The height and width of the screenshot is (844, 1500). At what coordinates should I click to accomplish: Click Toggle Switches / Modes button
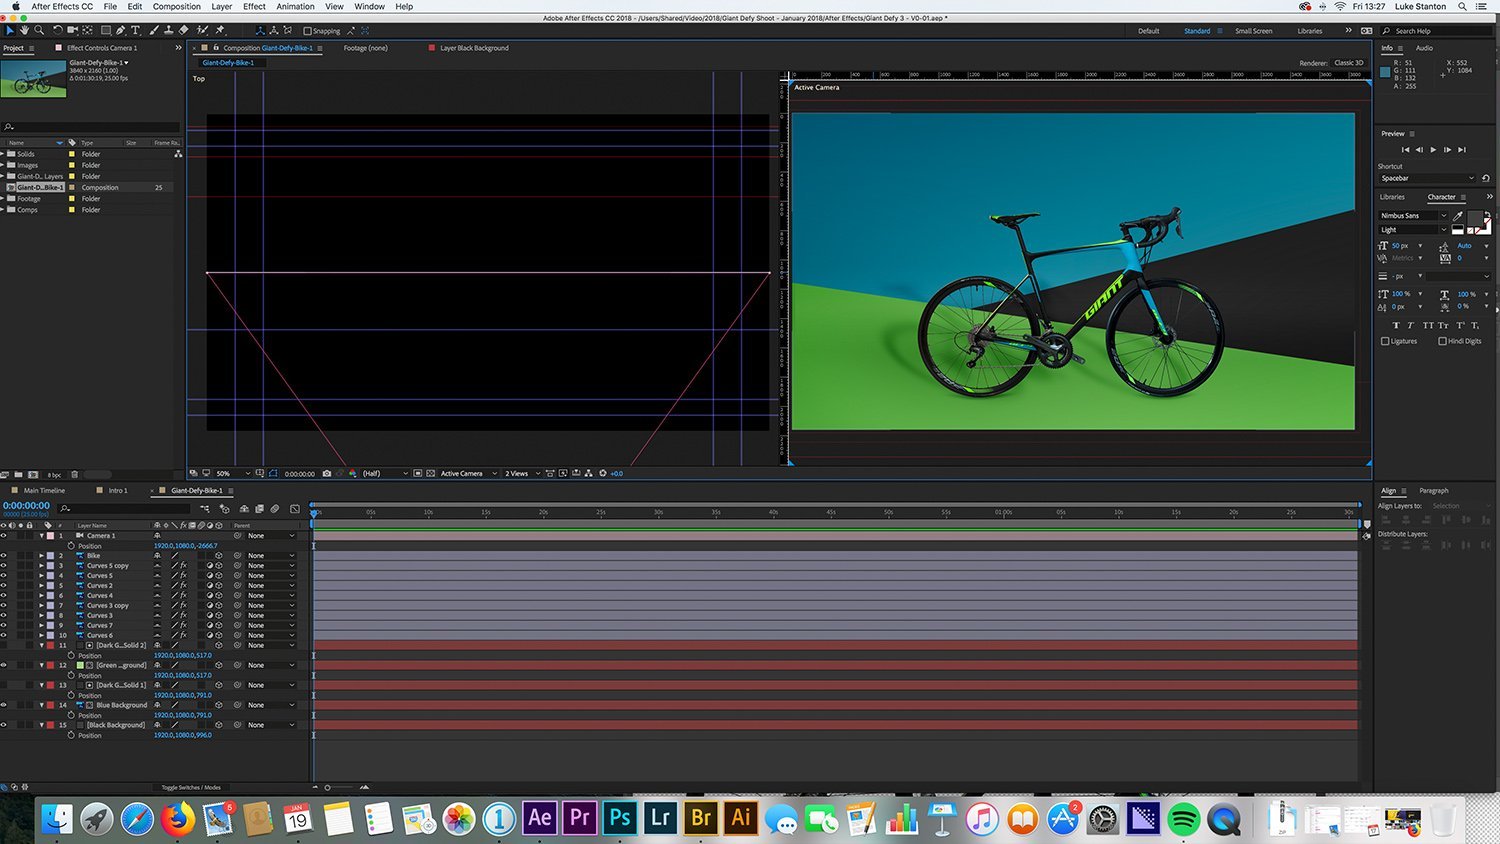tap(193, 787)
